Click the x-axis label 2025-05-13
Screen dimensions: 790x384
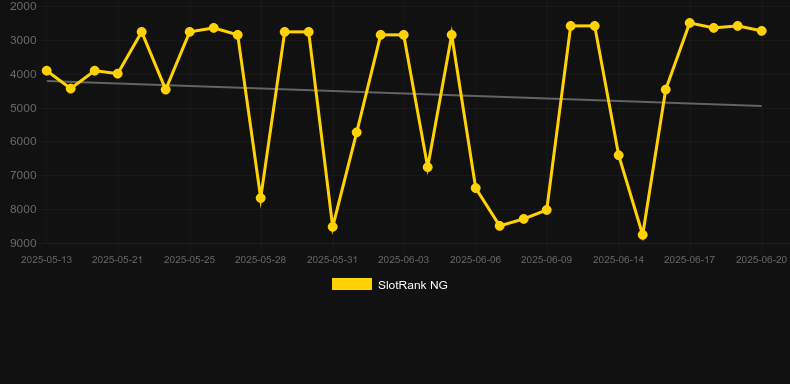pos(46,260)
